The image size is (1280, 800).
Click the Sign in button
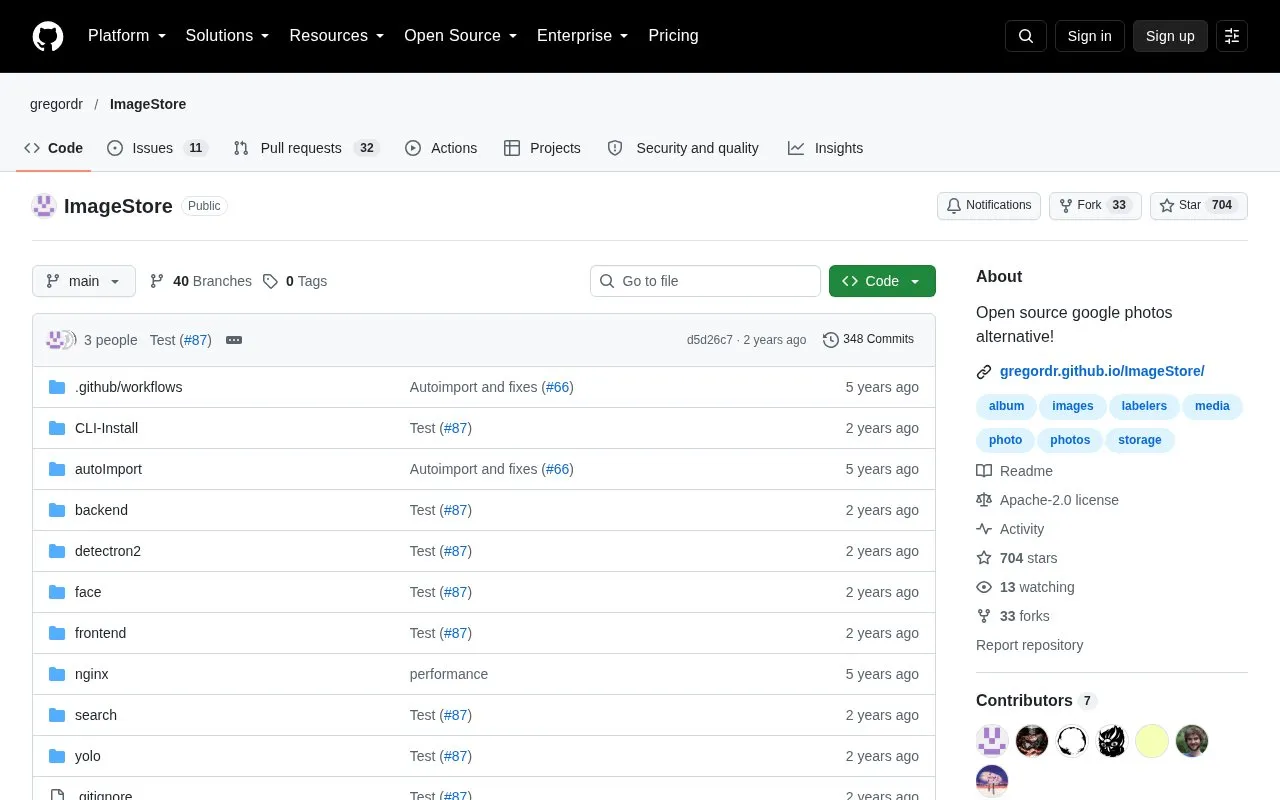click(x=1089, y=36)
